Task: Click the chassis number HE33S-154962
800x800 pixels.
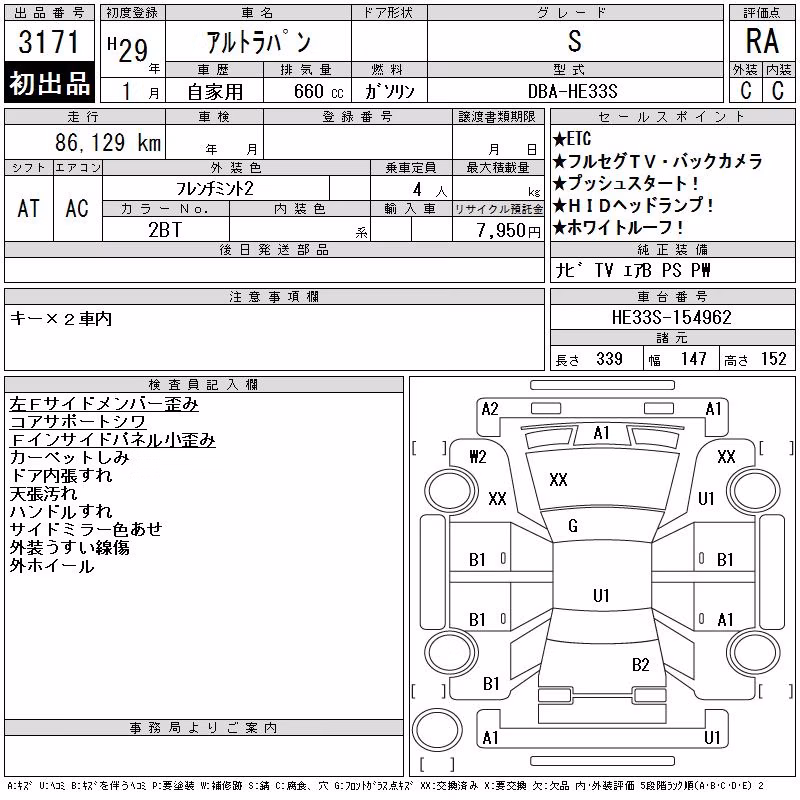Action: [x=671, y=317]
